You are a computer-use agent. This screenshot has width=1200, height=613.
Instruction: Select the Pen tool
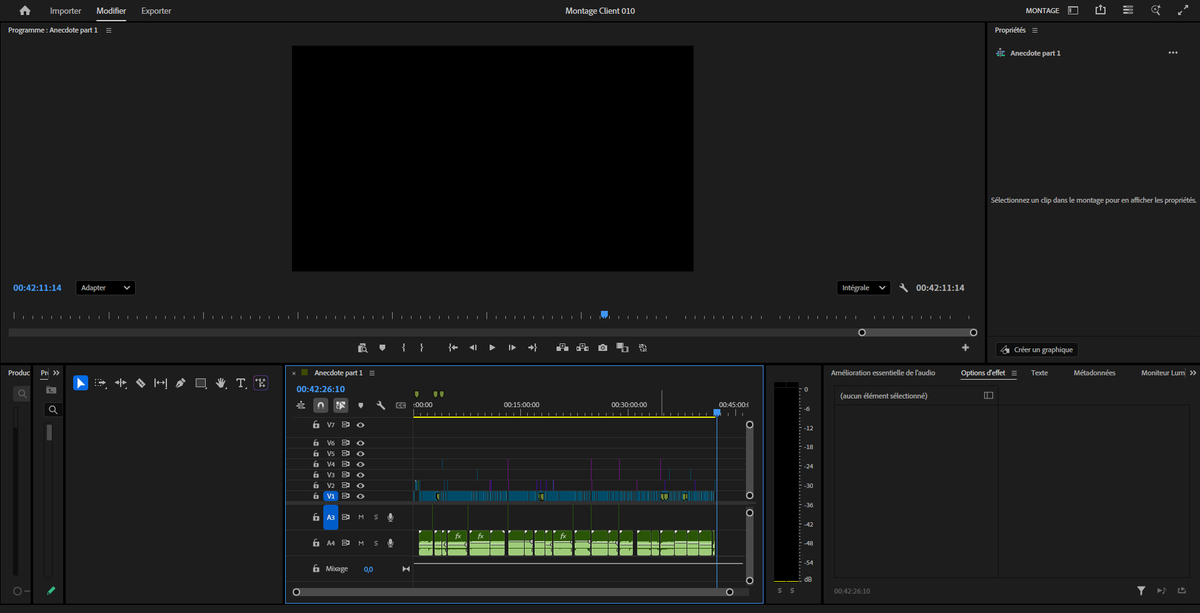point(181,383)
